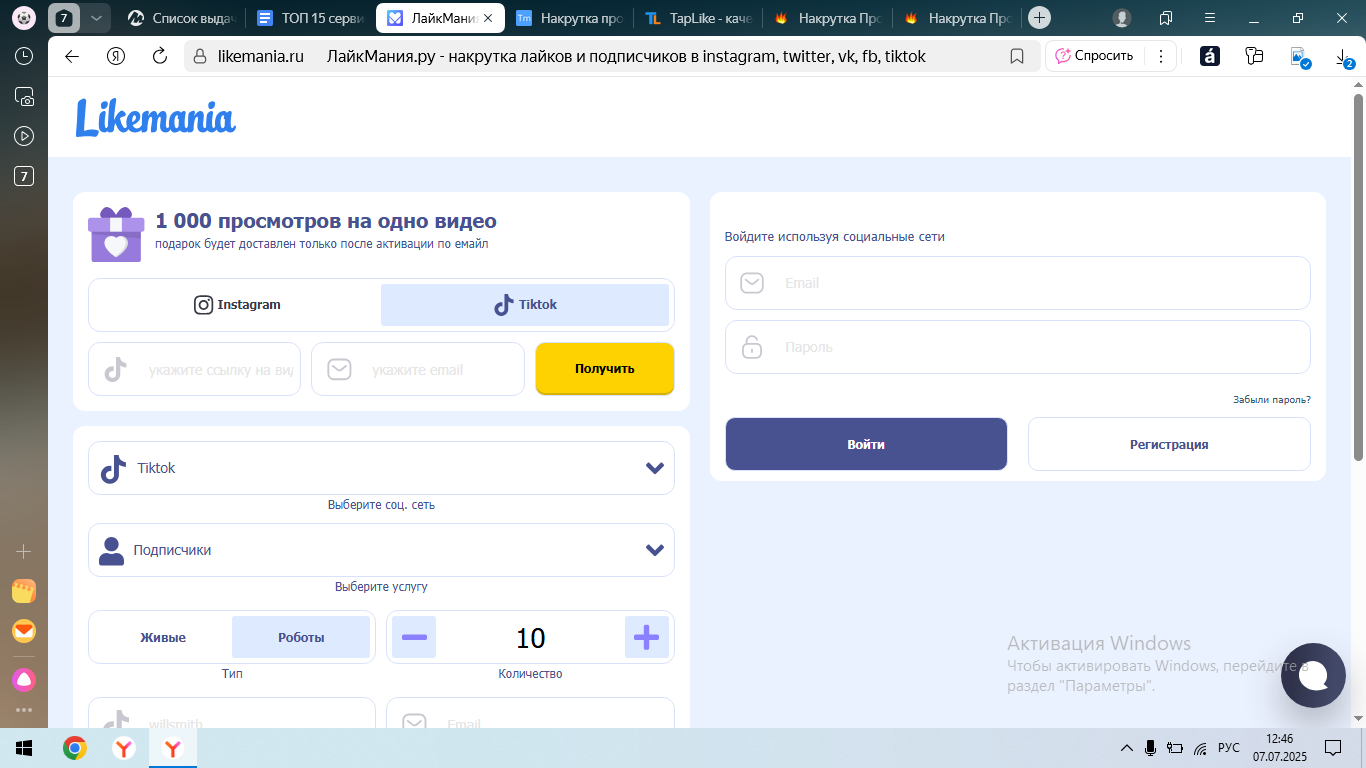1366x768 pixels.
Task: Open browser profile avatar
Action: [1122, 18]
